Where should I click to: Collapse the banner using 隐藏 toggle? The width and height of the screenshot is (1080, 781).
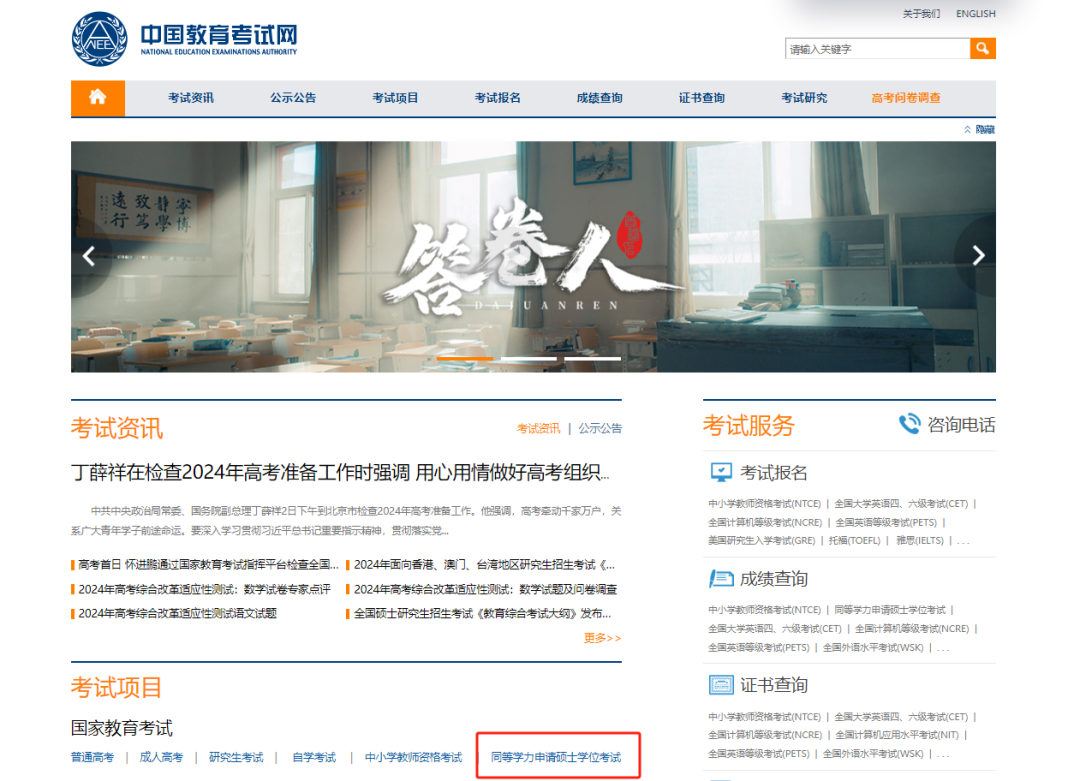coord(979,129)
